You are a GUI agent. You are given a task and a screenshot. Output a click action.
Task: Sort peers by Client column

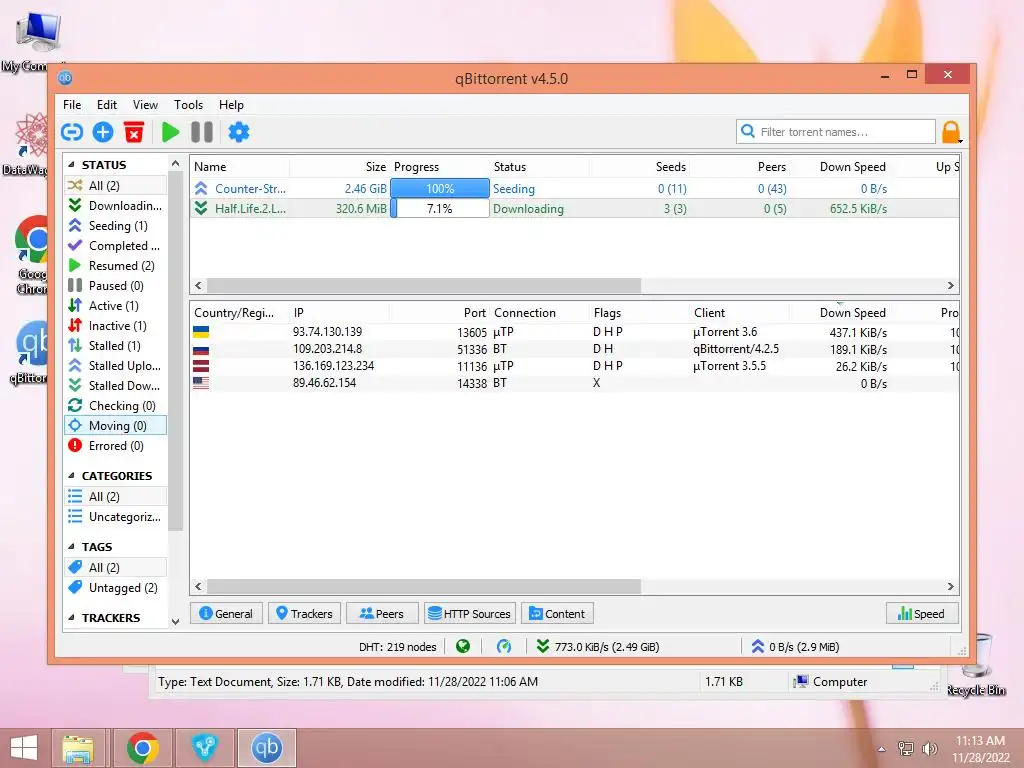(x=739, y=313)
